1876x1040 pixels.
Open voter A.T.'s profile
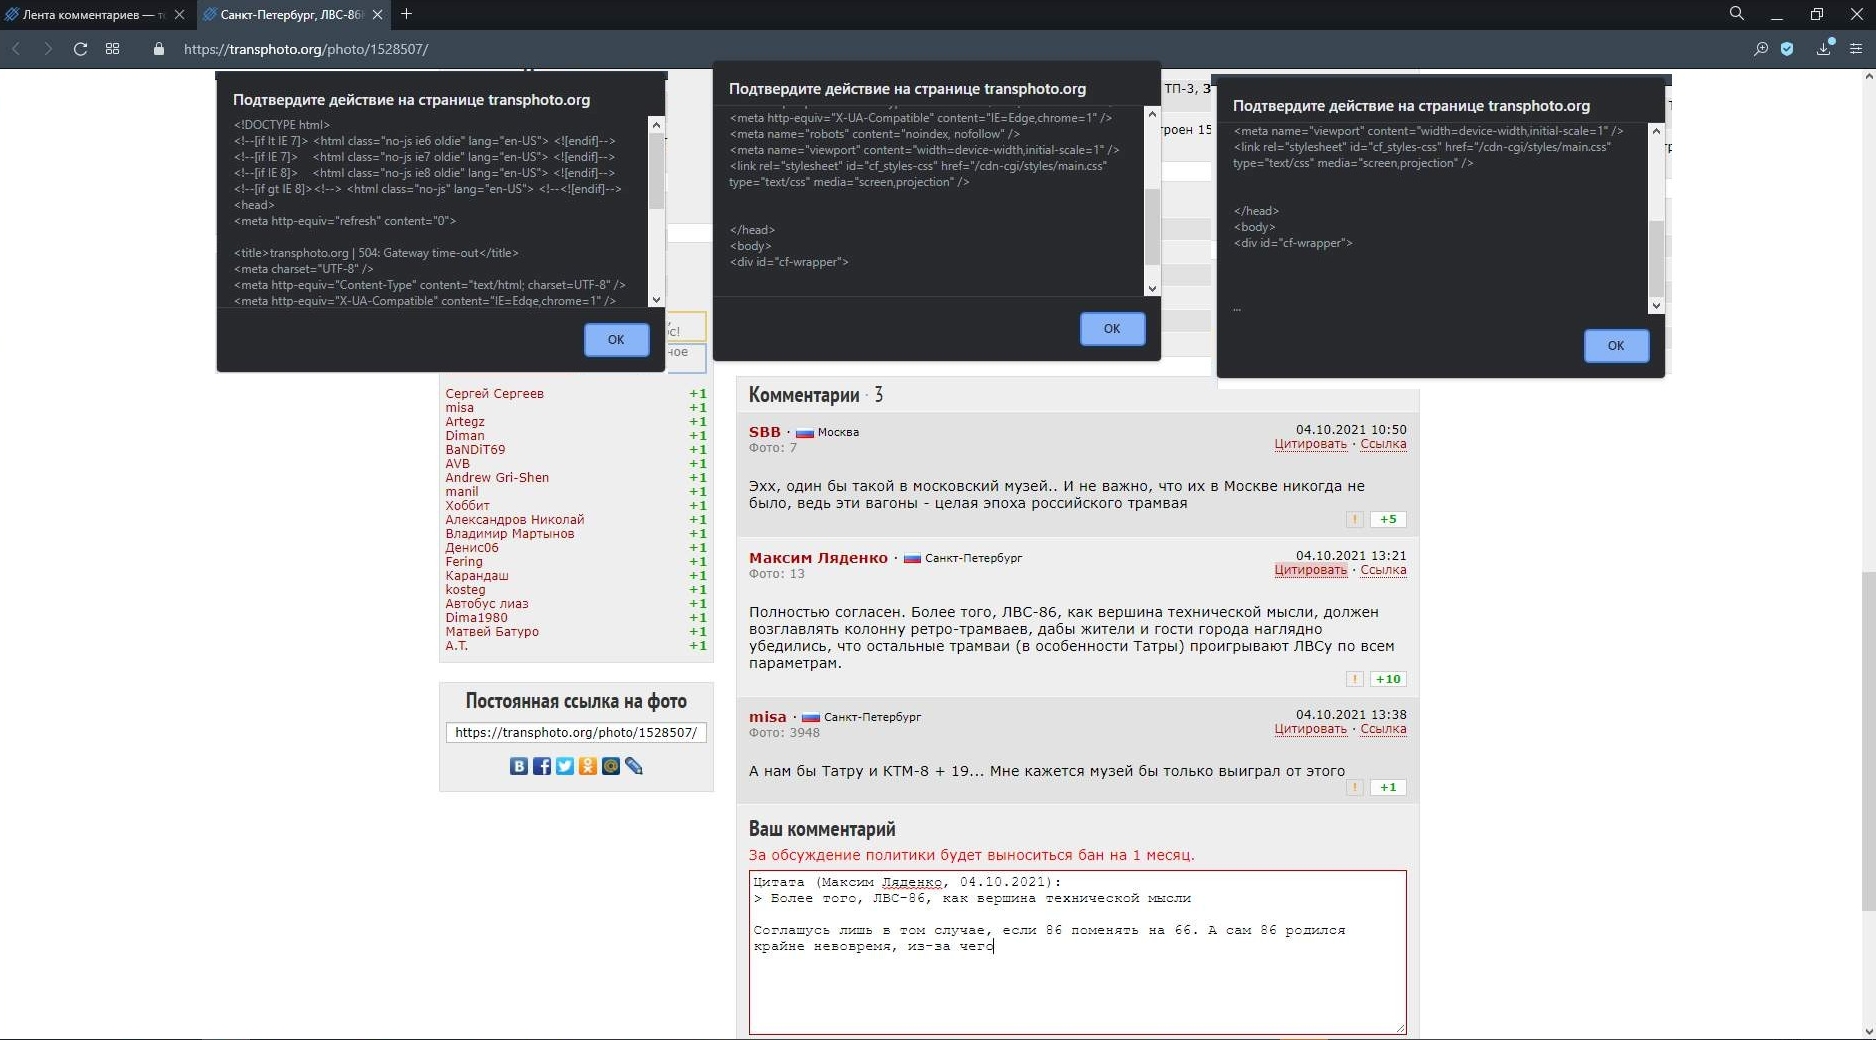[x=456, y=646]
